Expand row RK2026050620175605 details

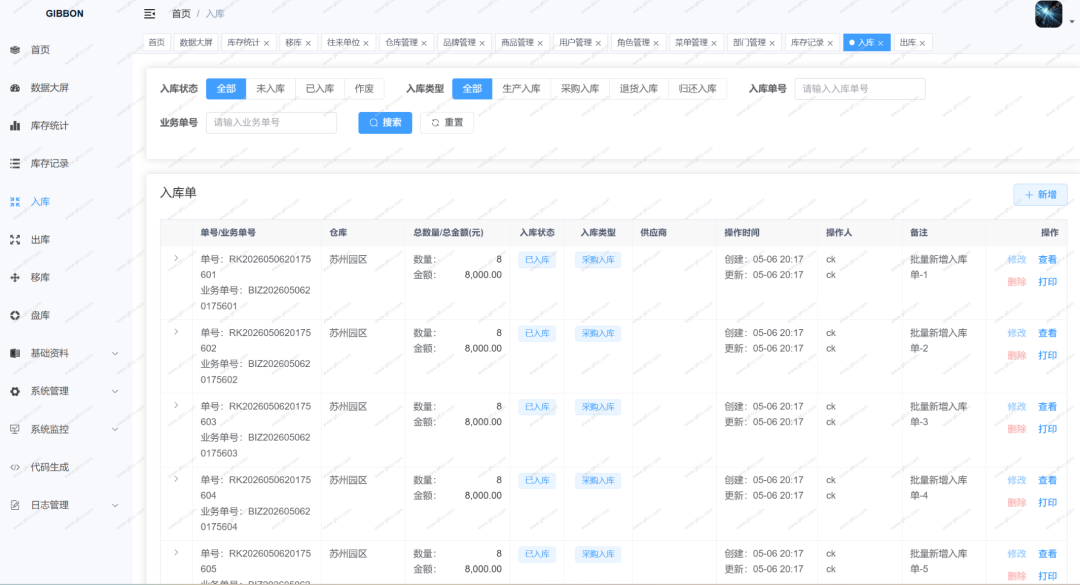pos(176,553)
